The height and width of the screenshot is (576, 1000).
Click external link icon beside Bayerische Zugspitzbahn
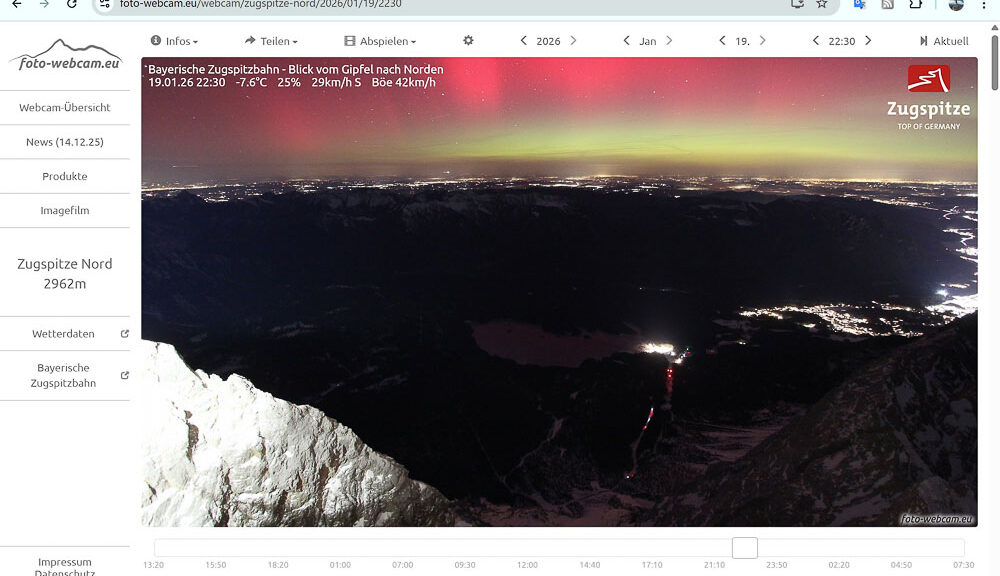click(x=125, y=376)
